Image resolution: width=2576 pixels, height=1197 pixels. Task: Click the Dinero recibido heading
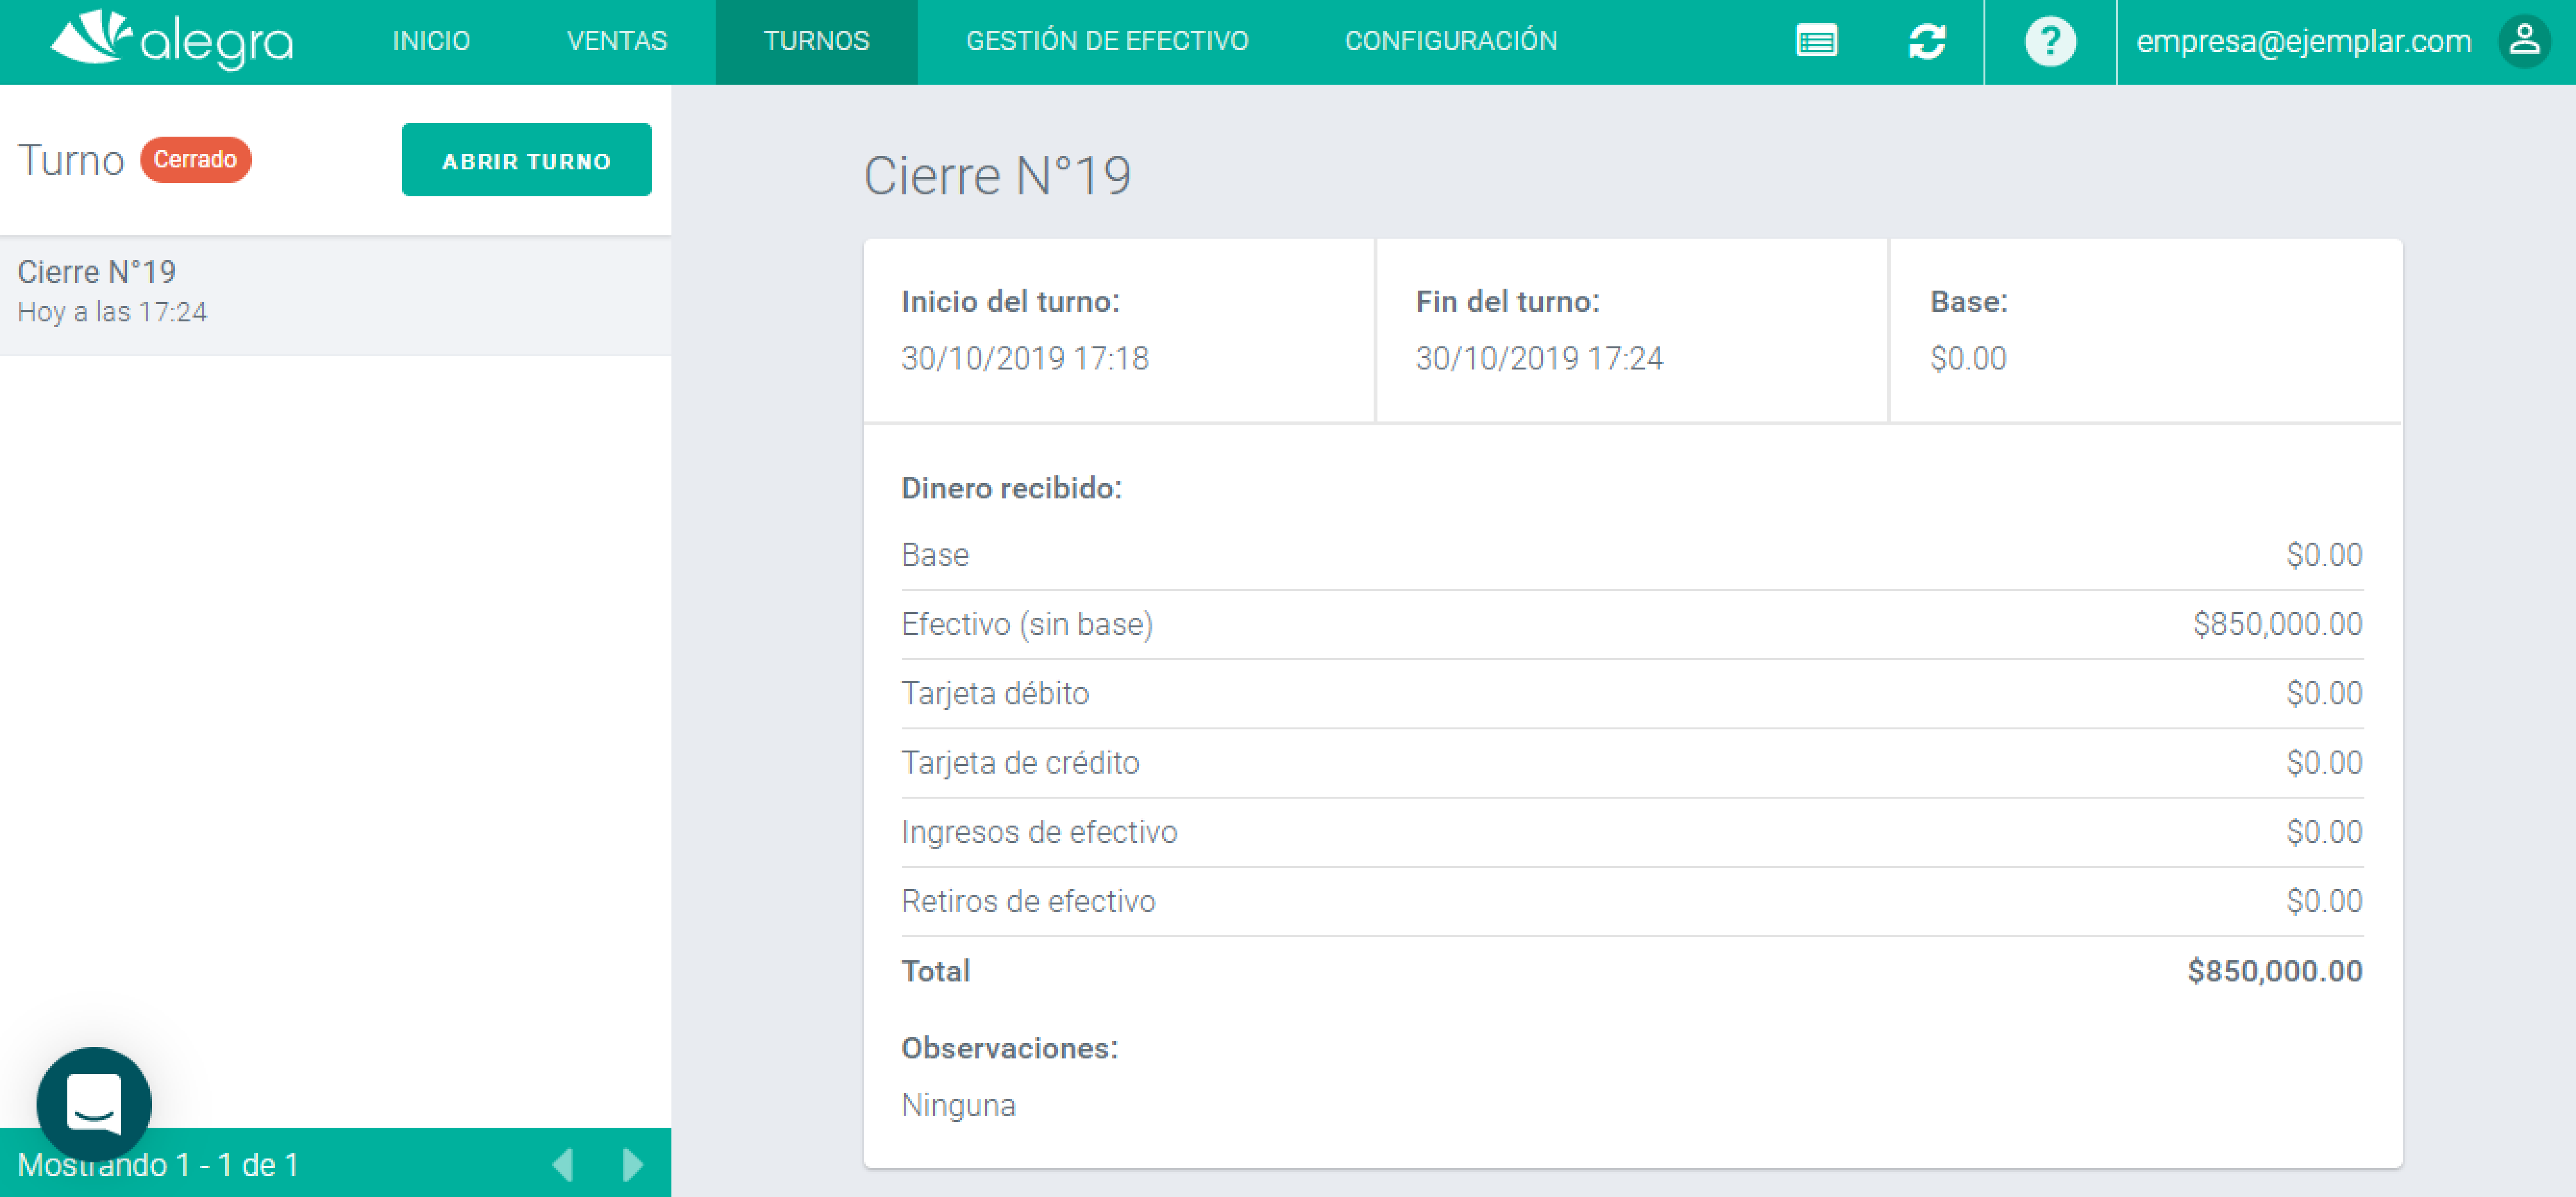point(1011,488)
